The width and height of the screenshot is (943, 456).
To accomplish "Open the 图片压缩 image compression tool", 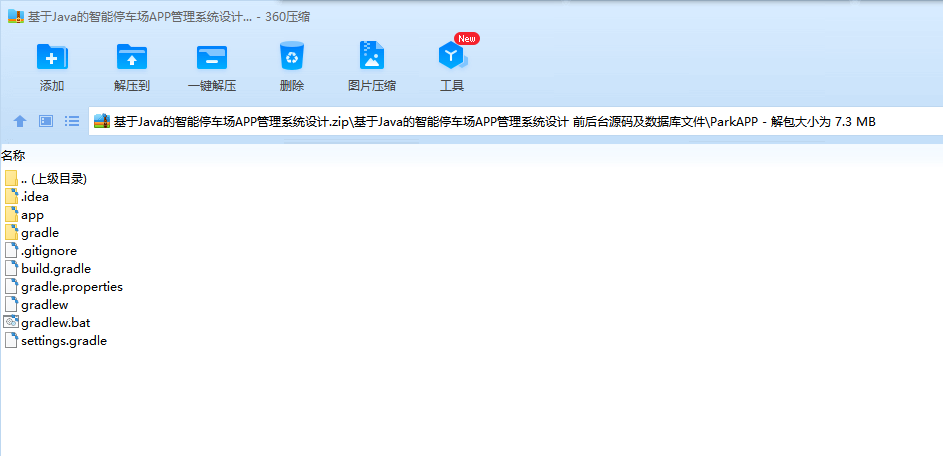I will 372,55.
